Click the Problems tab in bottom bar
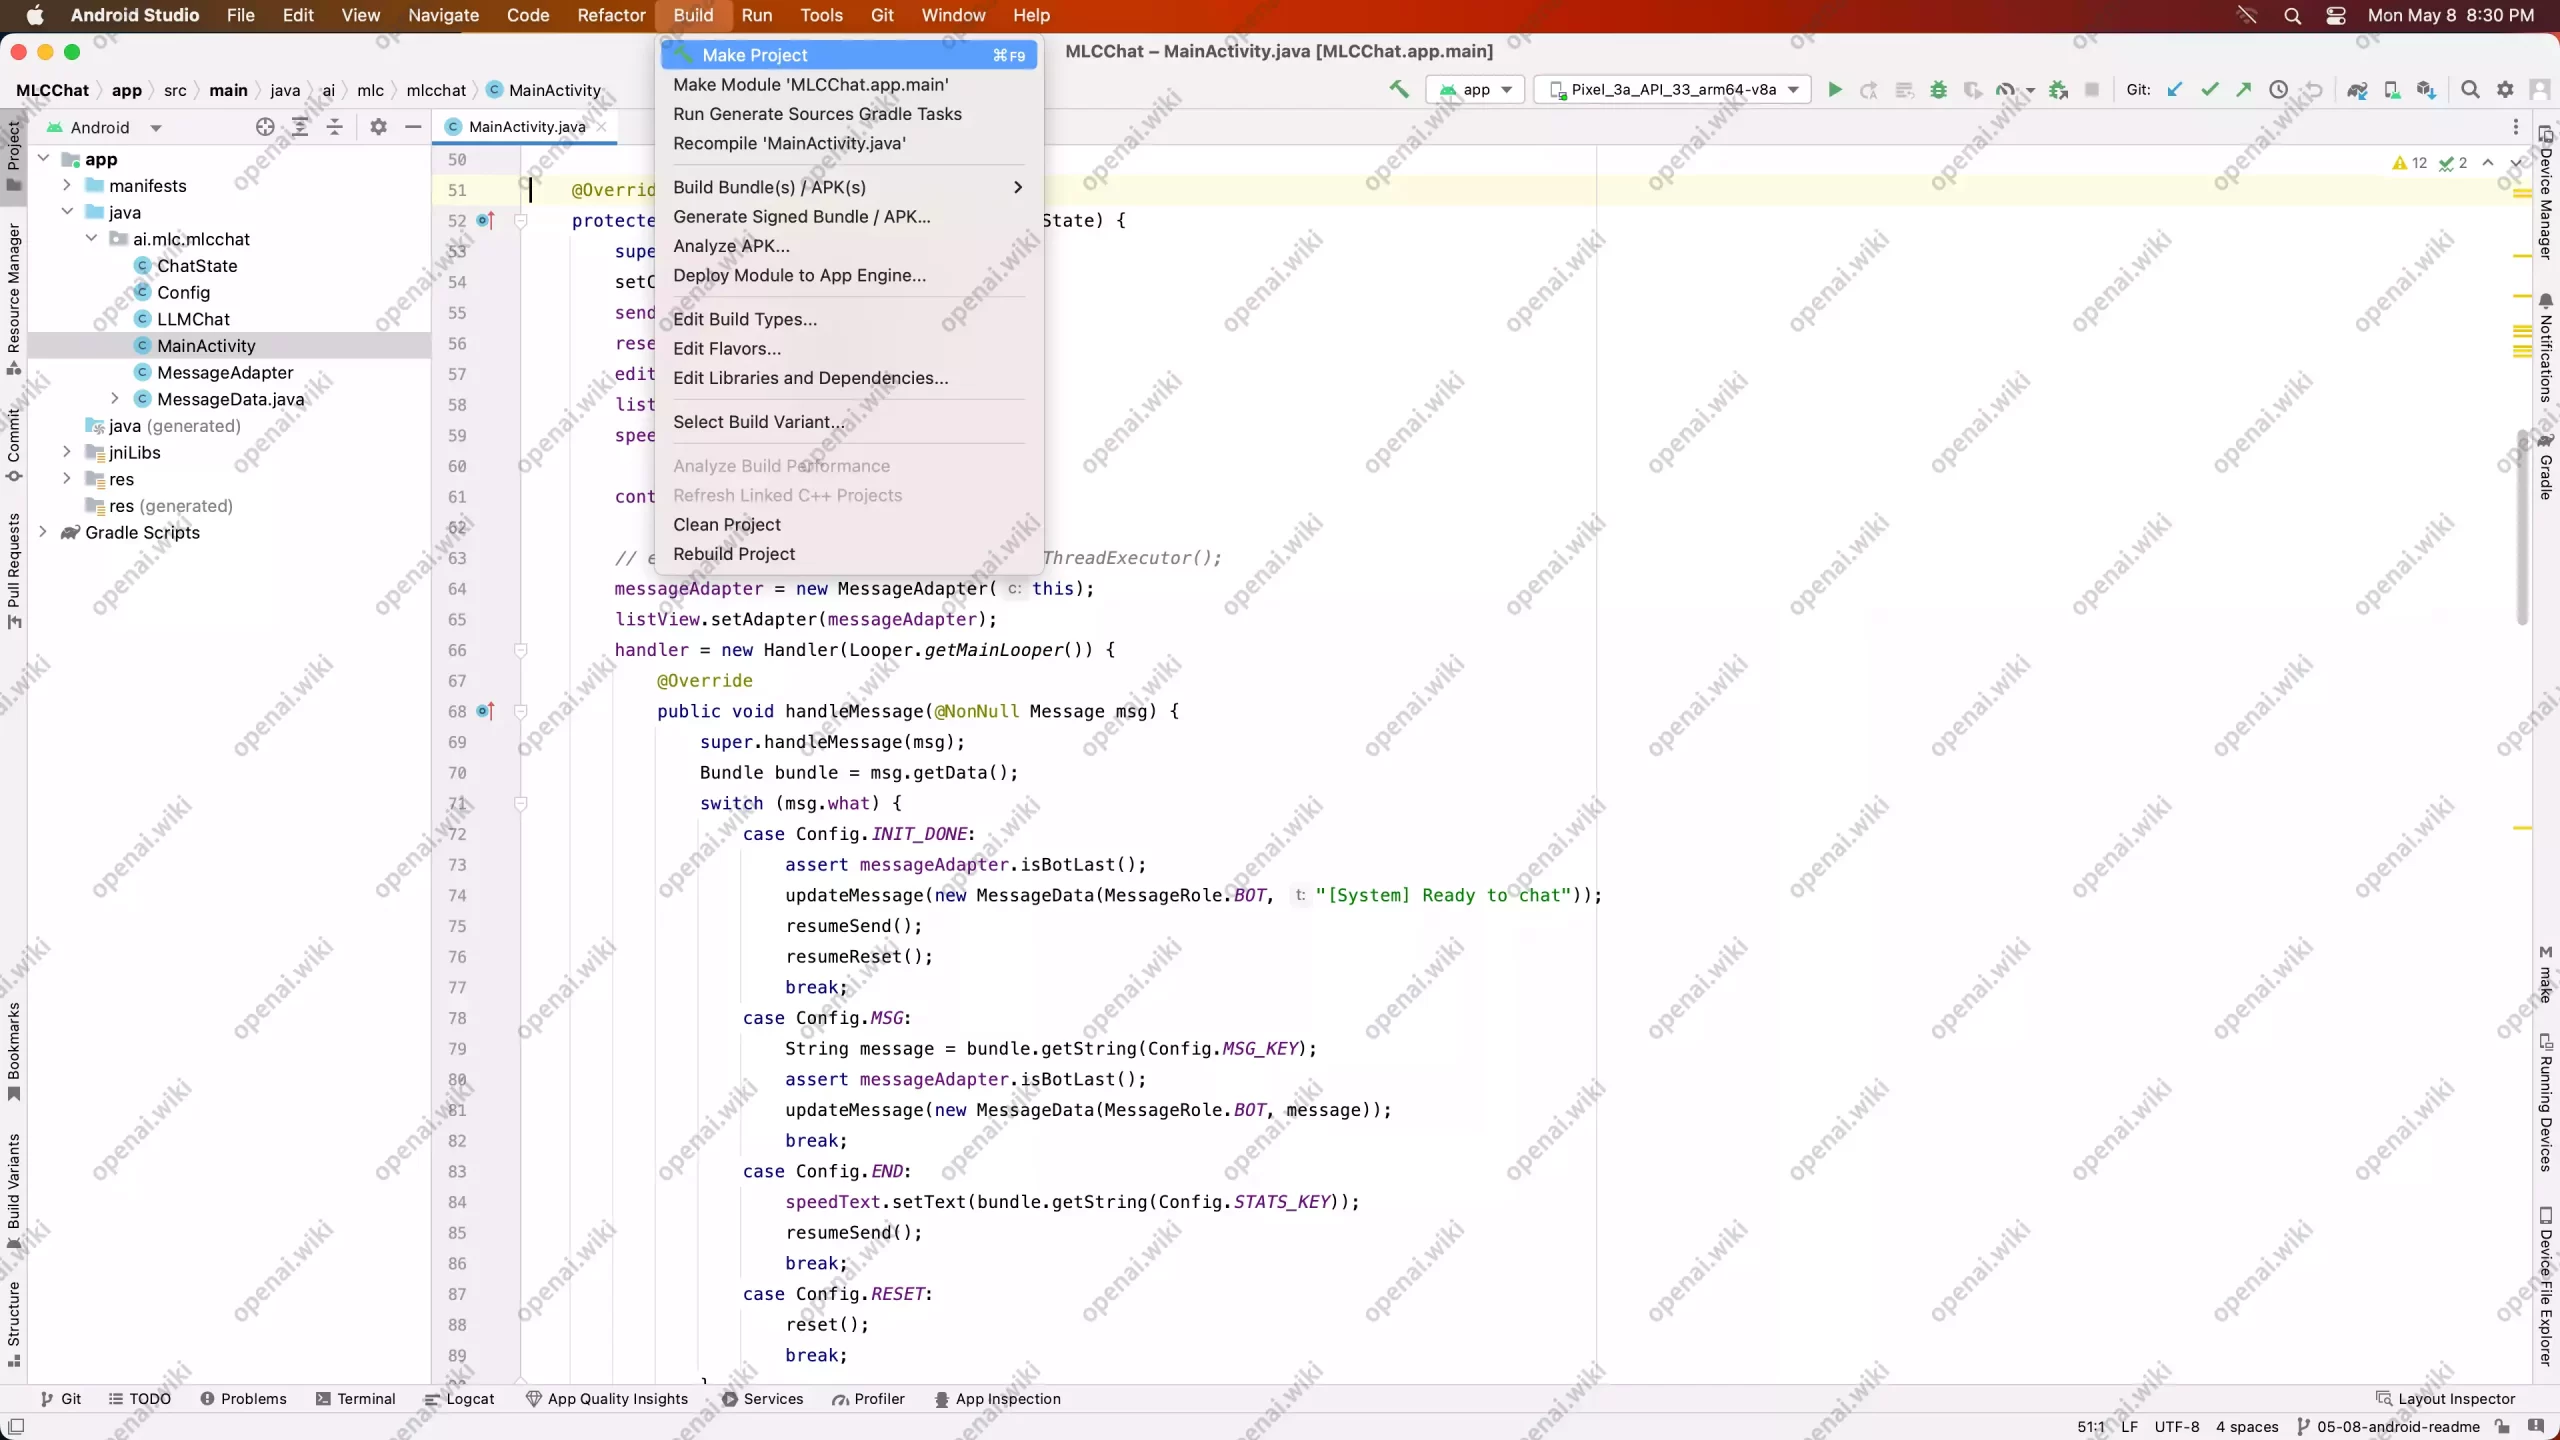The image size is (2560, 1440). (253, 1398)
